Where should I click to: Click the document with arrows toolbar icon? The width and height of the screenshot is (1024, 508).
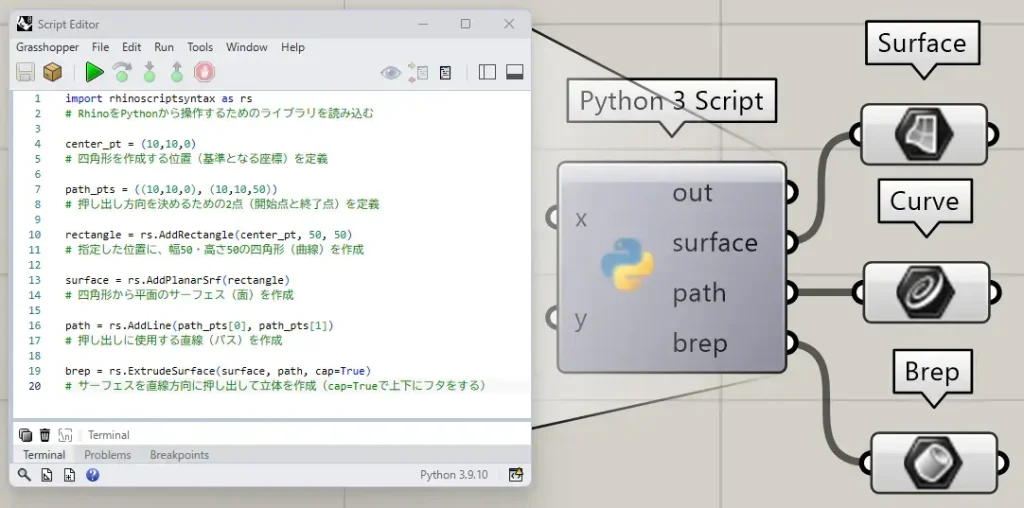click(x=418, y=72)
